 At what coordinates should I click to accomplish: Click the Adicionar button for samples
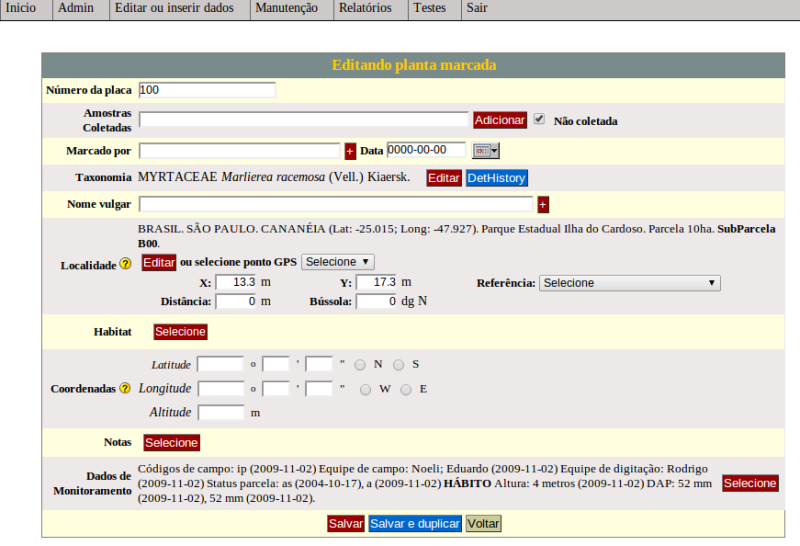499,120
